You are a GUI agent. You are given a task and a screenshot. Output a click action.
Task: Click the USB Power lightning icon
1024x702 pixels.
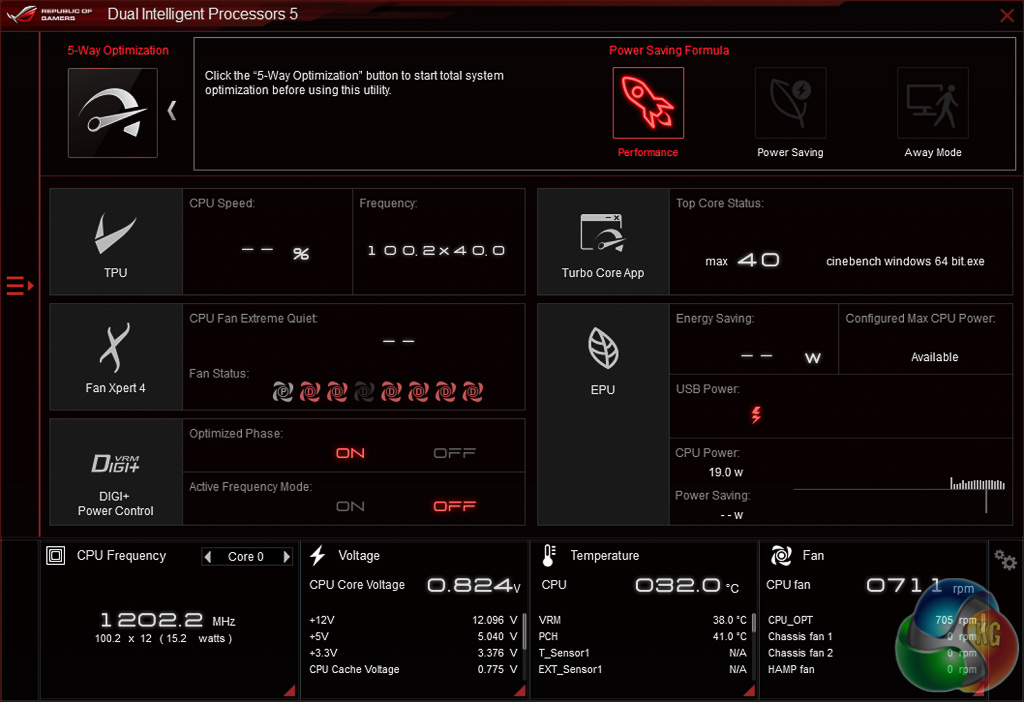[756, 414]
